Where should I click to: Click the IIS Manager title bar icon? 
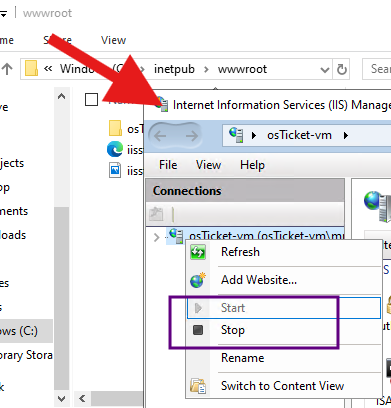pyautogui.click(x=162, y=104)
